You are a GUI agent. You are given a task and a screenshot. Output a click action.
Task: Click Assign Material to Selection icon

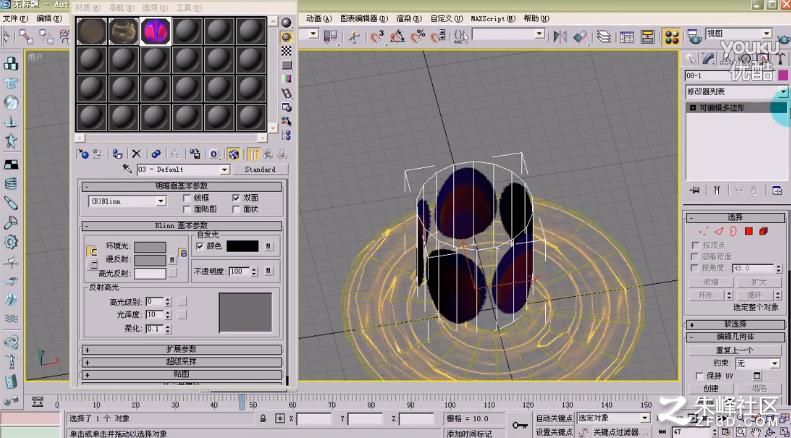(117, 154)
